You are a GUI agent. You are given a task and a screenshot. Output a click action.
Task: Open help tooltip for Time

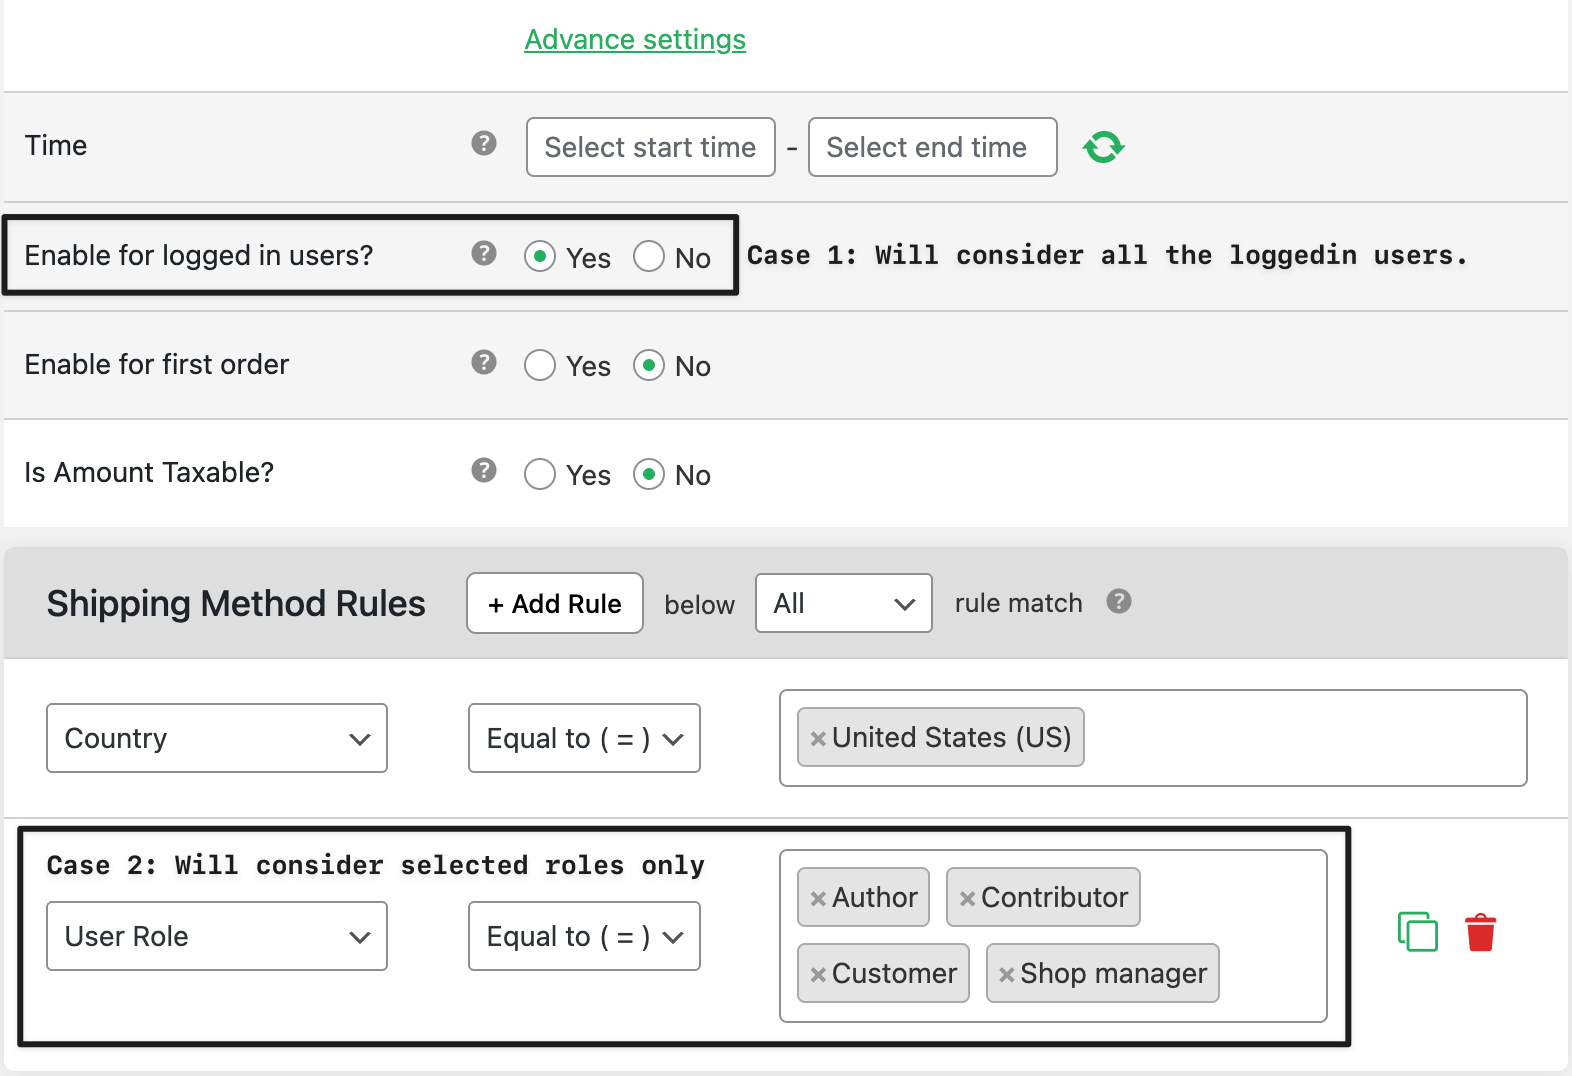pos(484,144)
